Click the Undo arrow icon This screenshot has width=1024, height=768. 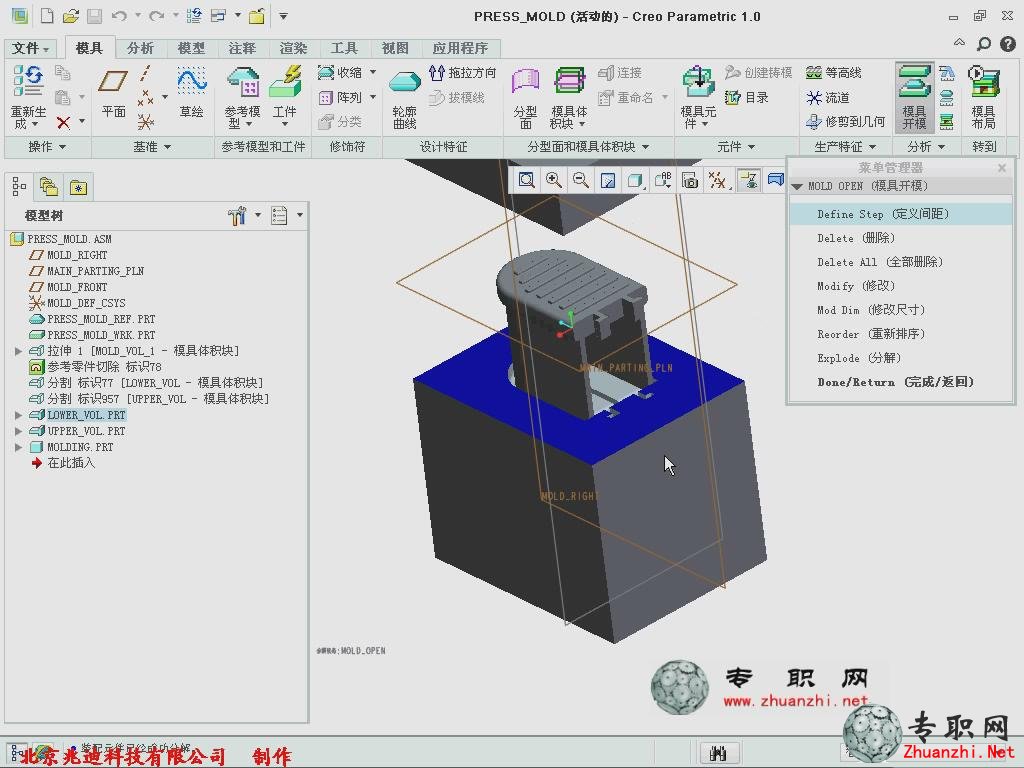pyautogui.click(x=119, y=16)
